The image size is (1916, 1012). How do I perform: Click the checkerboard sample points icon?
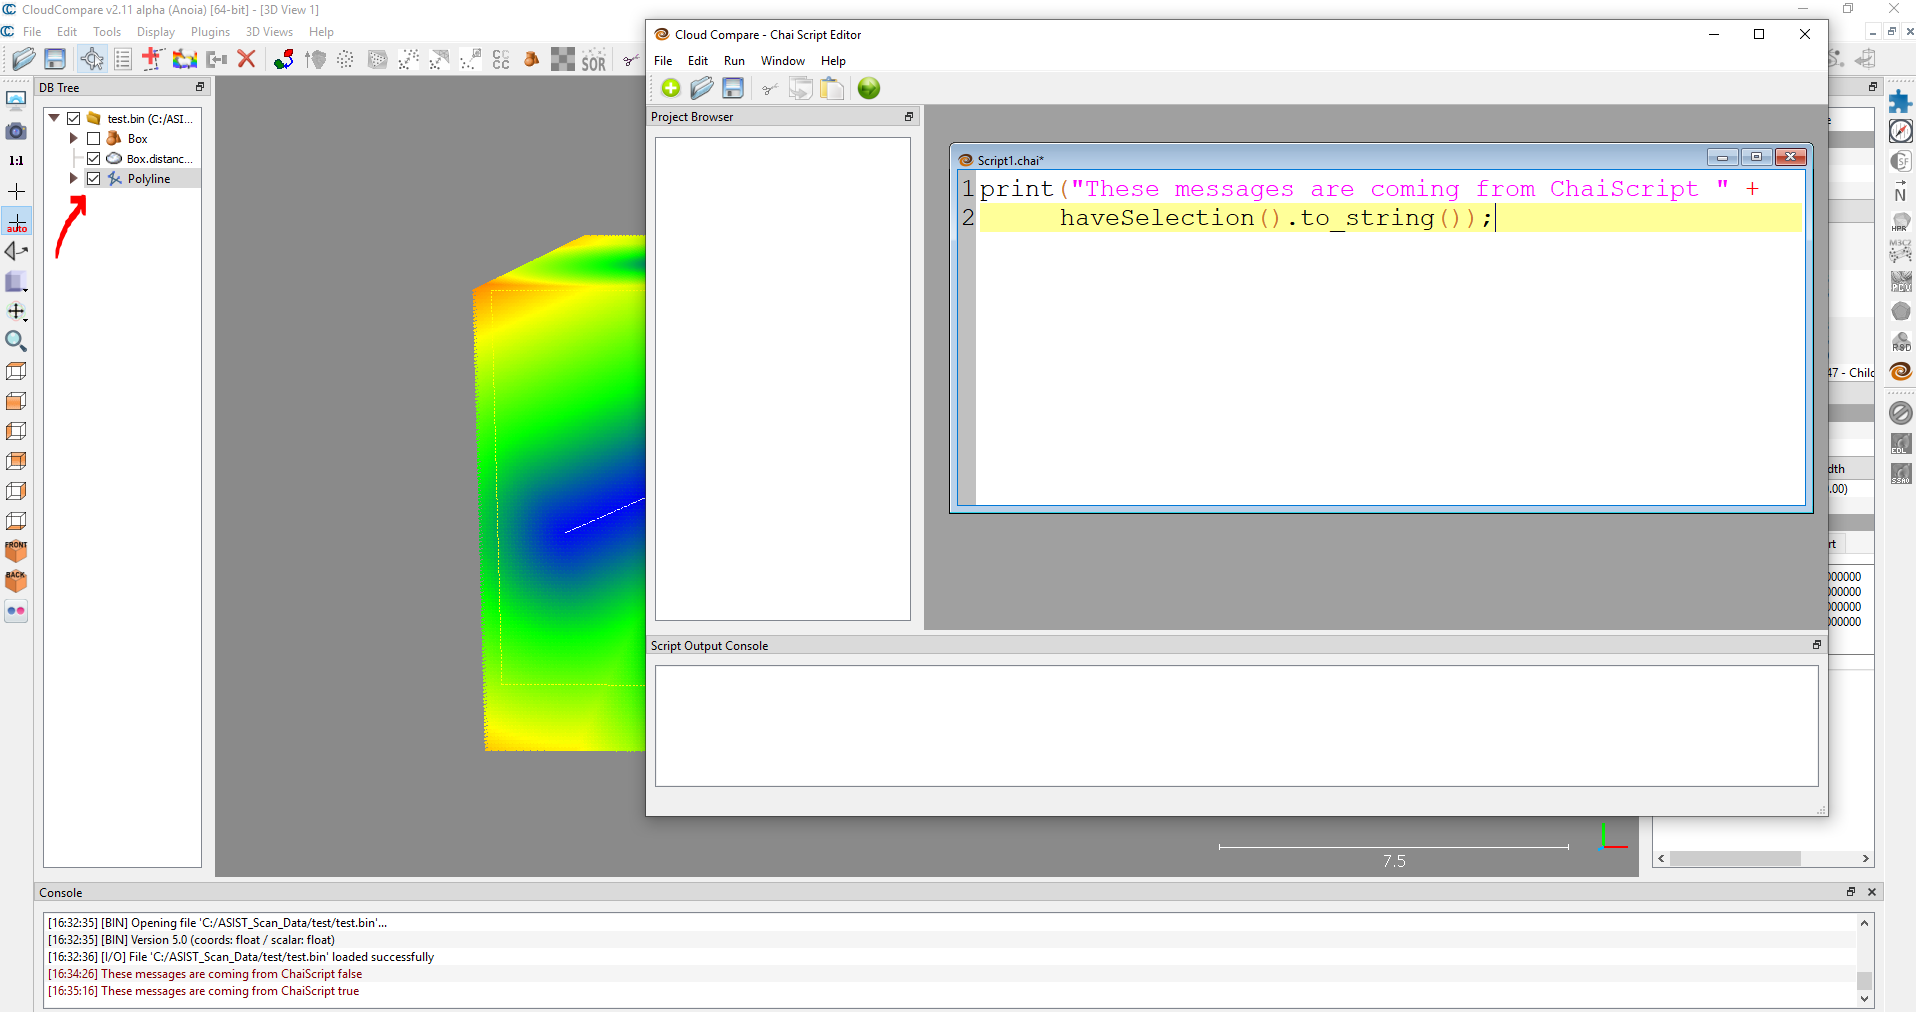coord(563,60)
